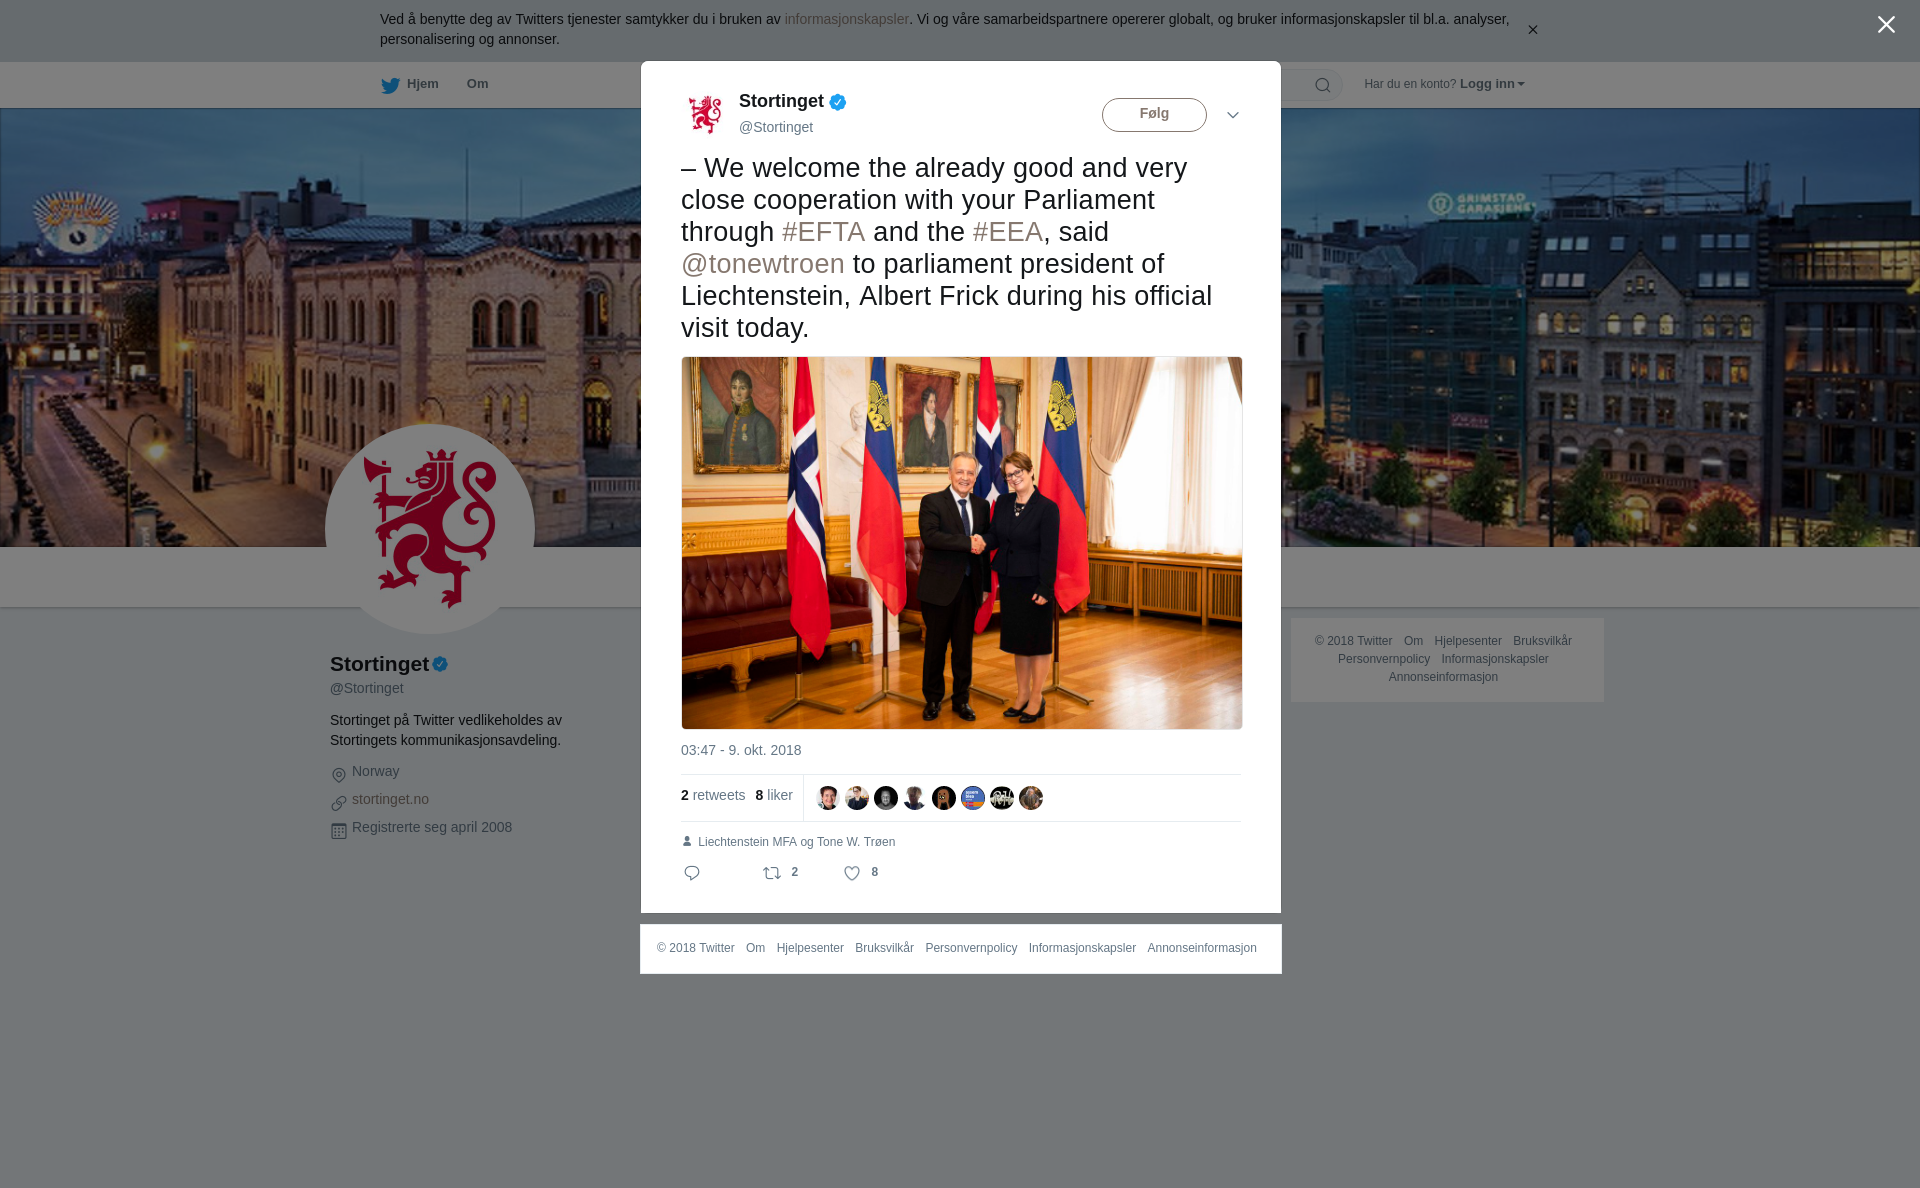This screenshot has width=1920, height=1188.
Task: Expand the tweet options chevron next to Følg
Action: (x=1233, y=115)
